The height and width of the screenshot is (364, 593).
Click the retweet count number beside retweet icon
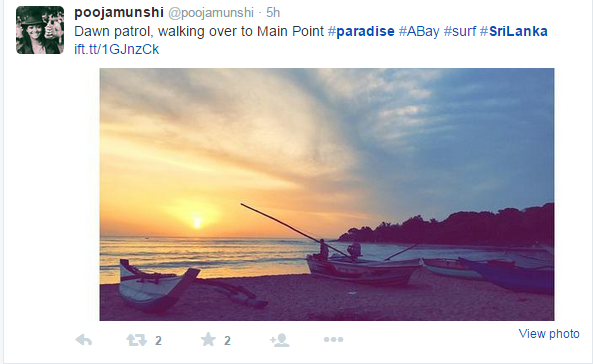[158, 341]
